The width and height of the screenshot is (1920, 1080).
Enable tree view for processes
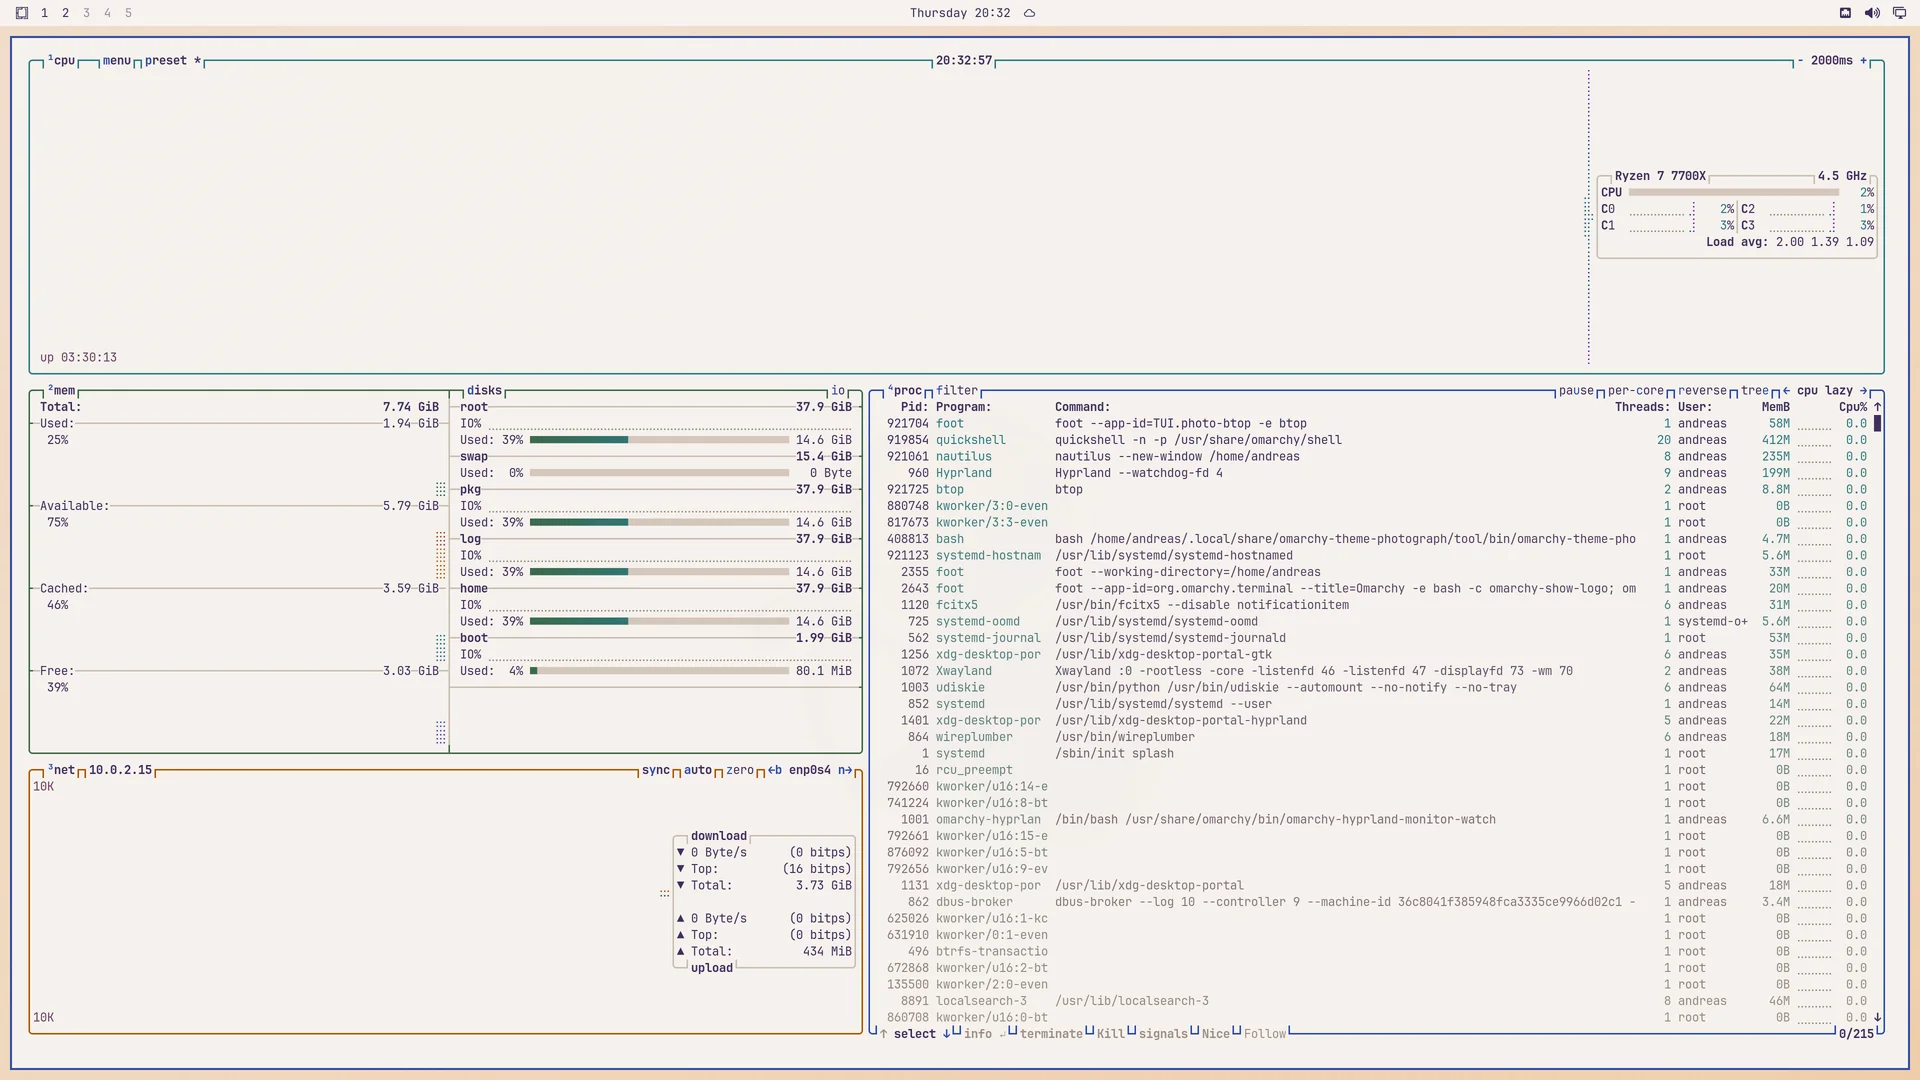coord(1755,391)
